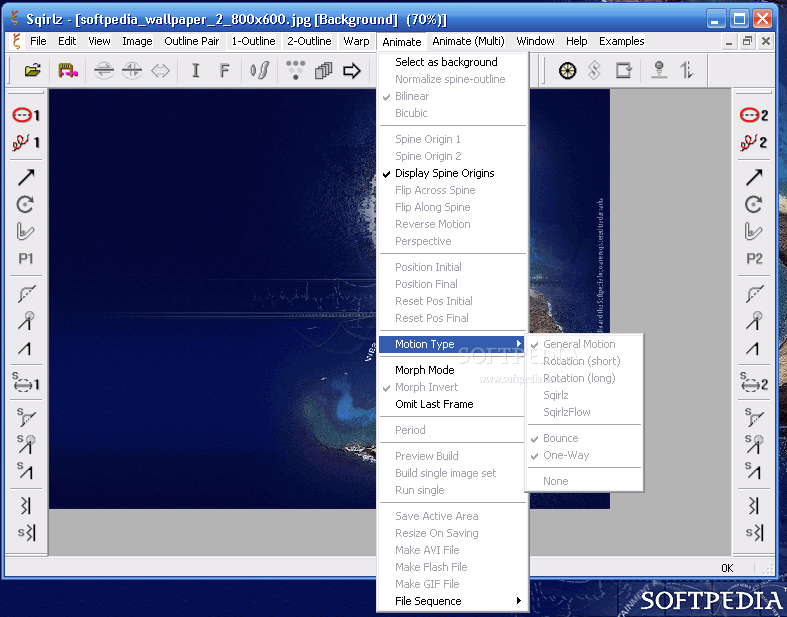
Task: Toggle Morph Invert option
Action: coord(426,387)
